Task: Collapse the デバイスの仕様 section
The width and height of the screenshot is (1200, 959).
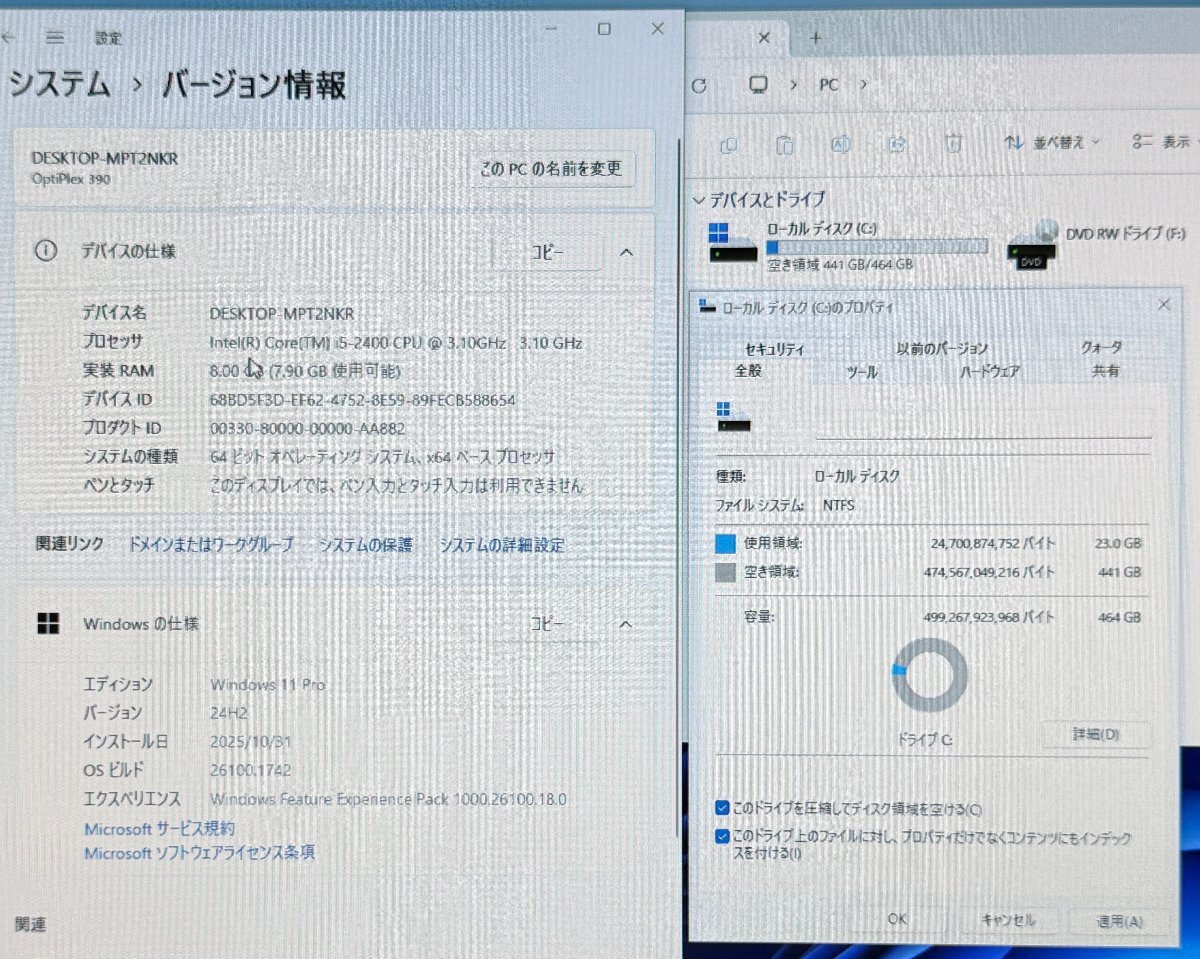Action: [627, 252]
